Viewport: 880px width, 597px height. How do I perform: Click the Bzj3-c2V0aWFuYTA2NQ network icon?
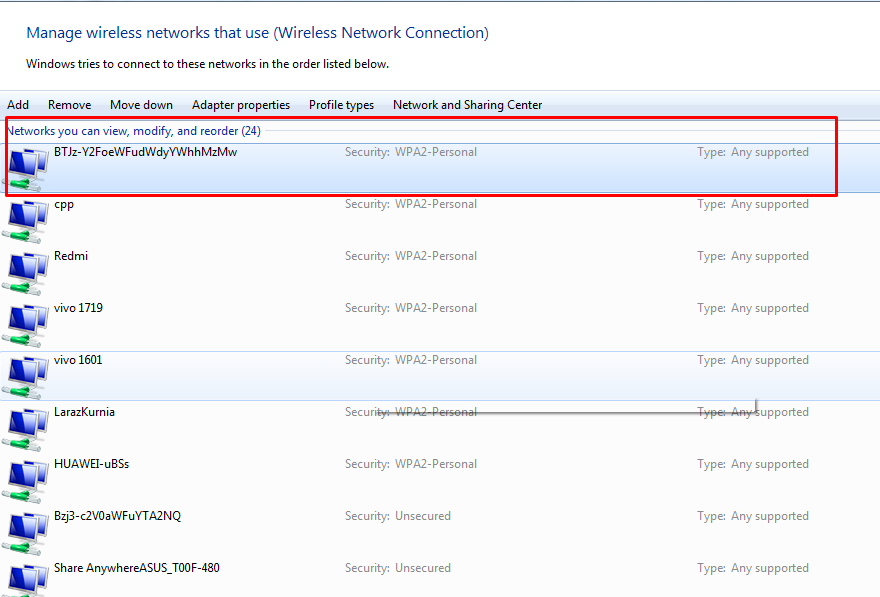click(x=27, y=532)
